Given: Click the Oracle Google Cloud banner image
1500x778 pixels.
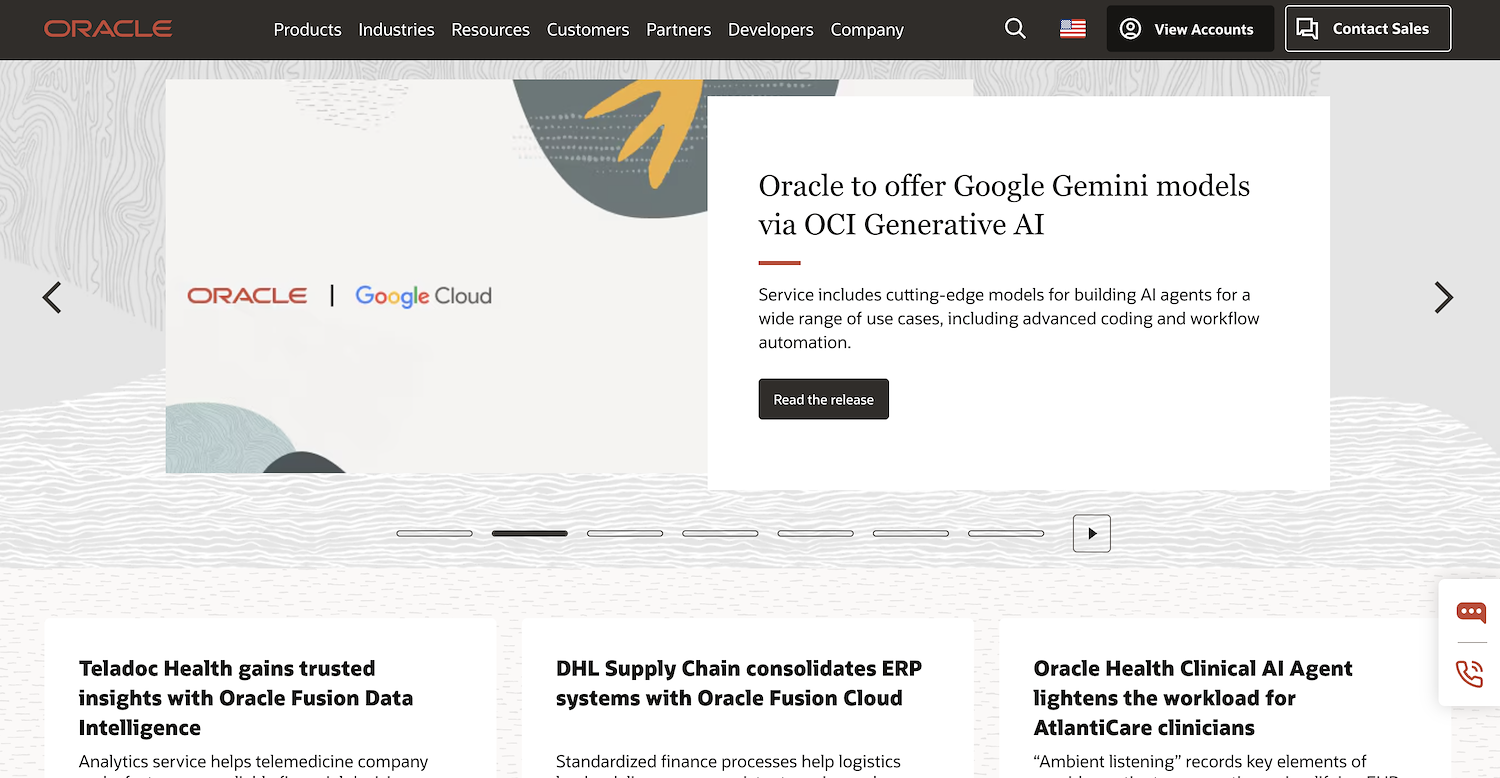Looking at the screenshot, I should [437, 277].
